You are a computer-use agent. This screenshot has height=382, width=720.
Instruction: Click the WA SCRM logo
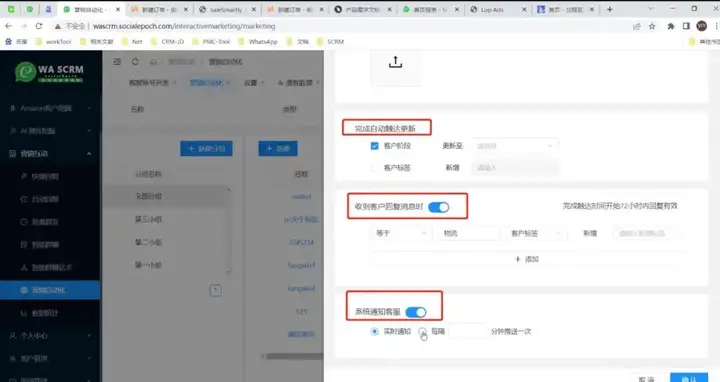[50, 72]
